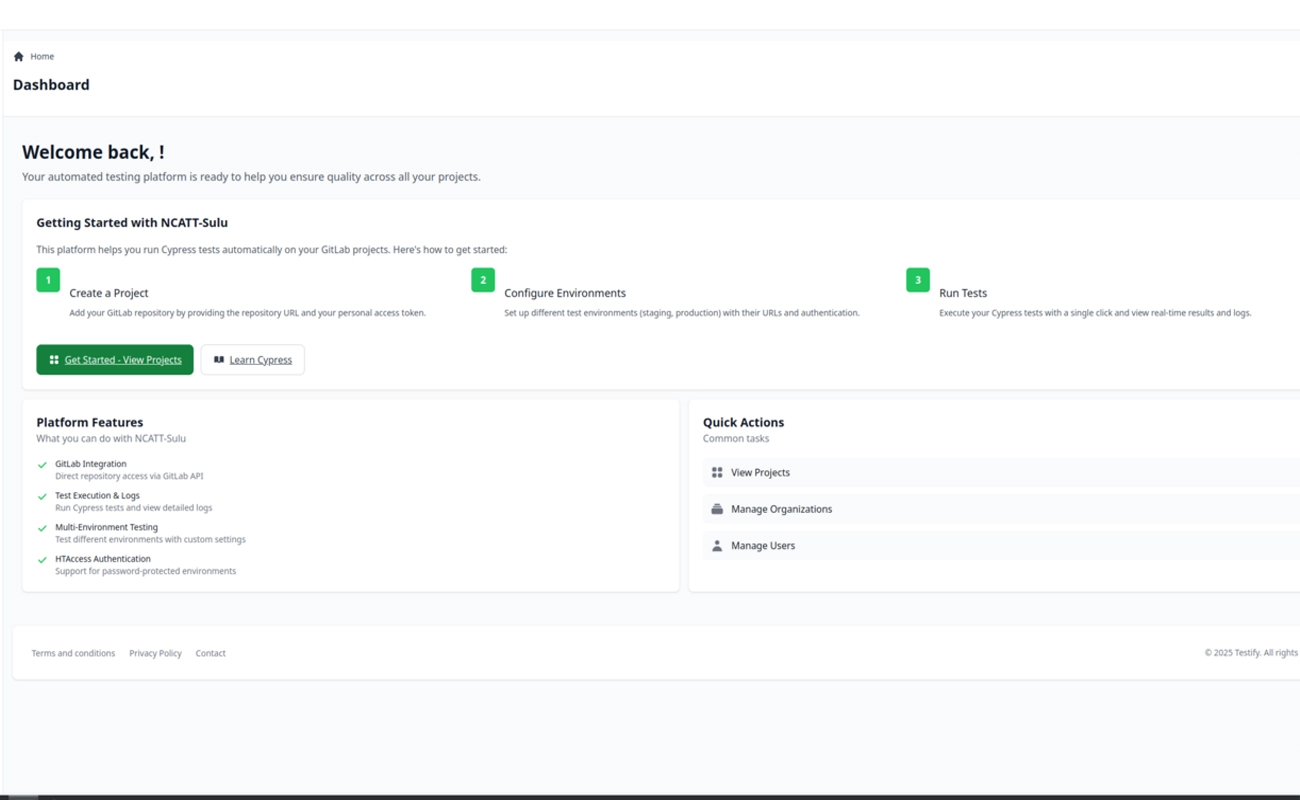Click the grid icon beside View Projects
Screen dimensions: 1300x800
[717, 473]
